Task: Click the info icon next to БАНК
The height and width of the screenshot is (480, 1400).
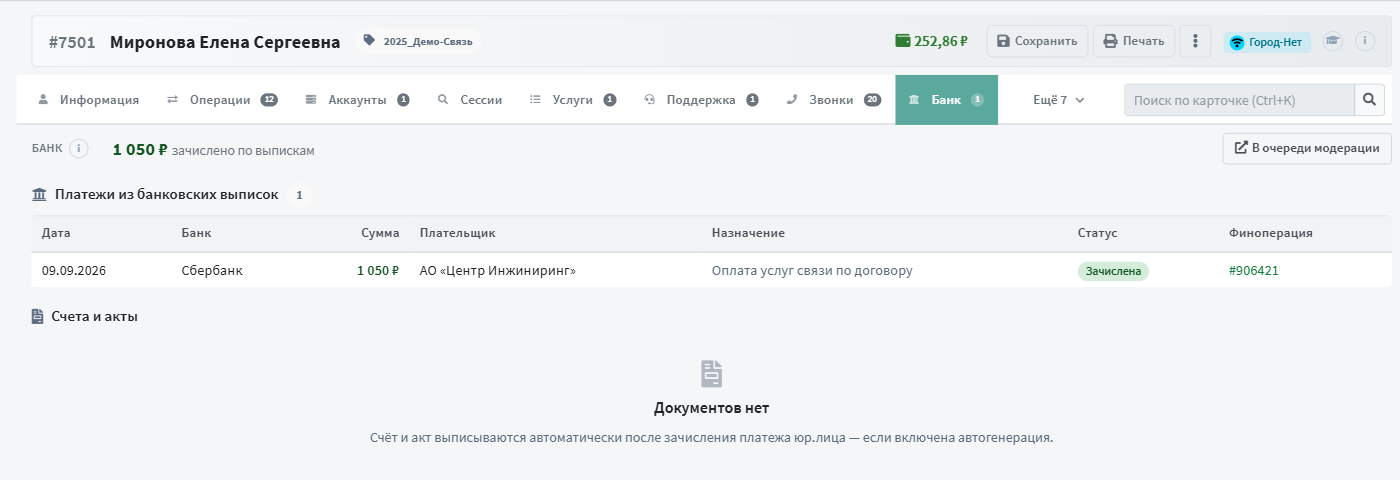Action: 79,149
